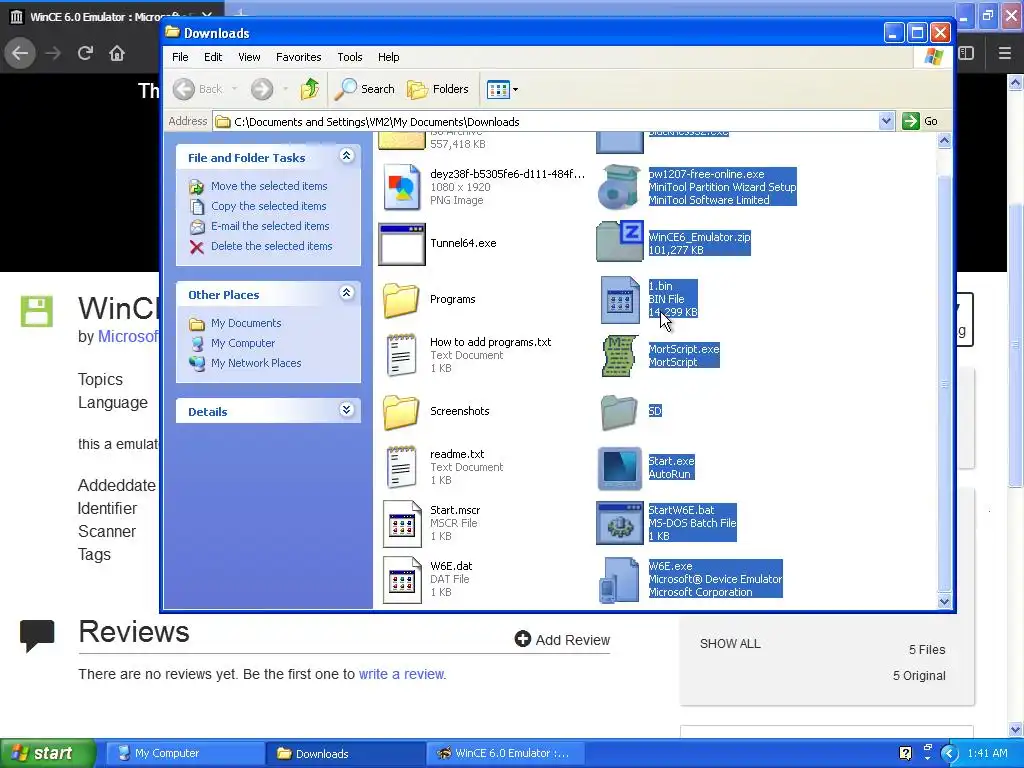Select the StartW6E.bat batch file icon
This screenshot has height=768, width=1024.
(620, 523)
